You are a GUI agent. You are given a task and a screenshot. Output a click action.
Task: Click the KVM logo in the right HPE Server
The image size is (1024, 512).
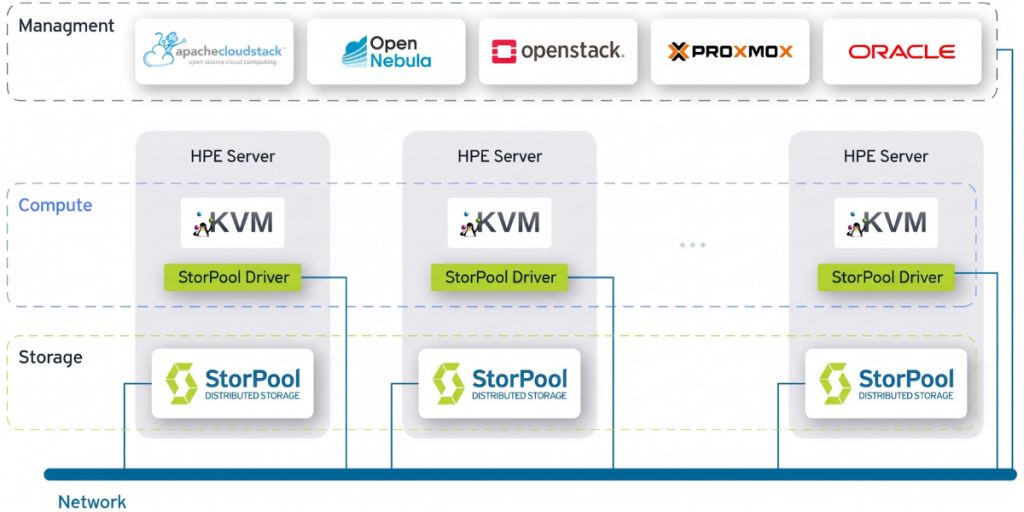click(x=886, y=223)
